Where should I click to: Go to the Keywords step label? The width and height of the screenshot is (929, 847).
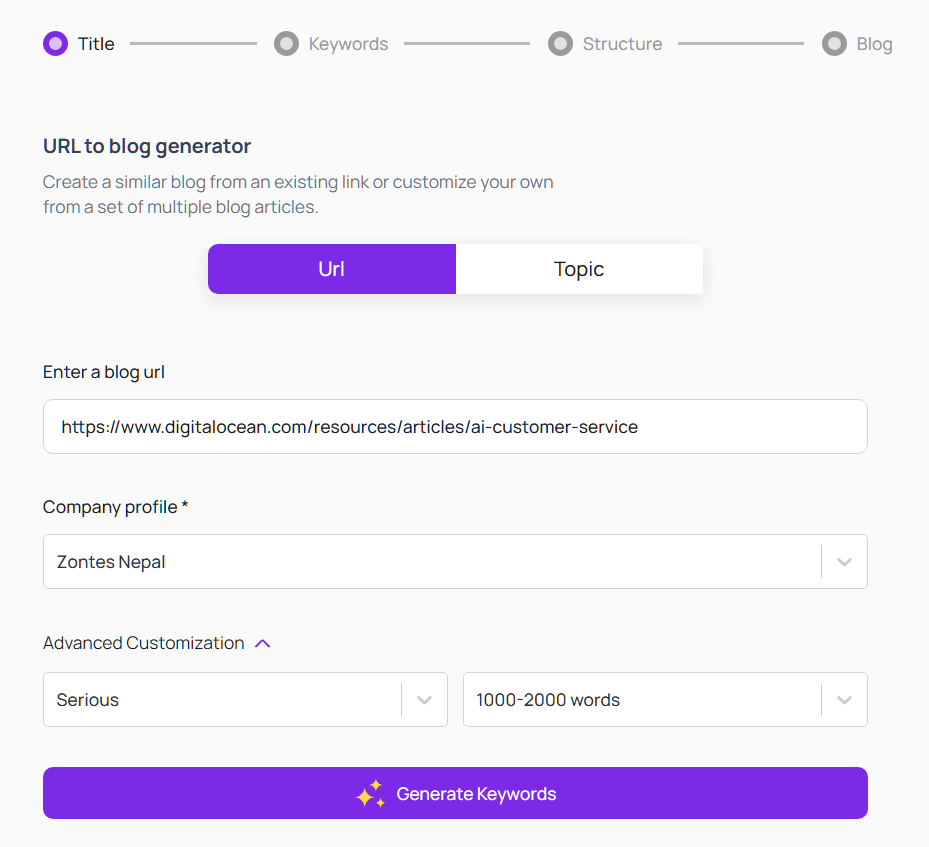348,44
